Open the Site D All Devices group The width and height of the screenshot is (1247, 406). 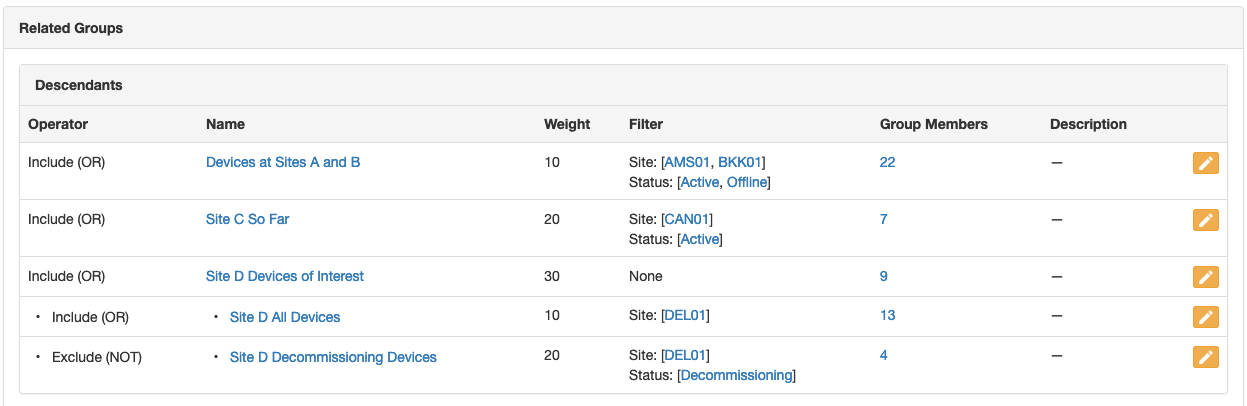tap(285, 317)
